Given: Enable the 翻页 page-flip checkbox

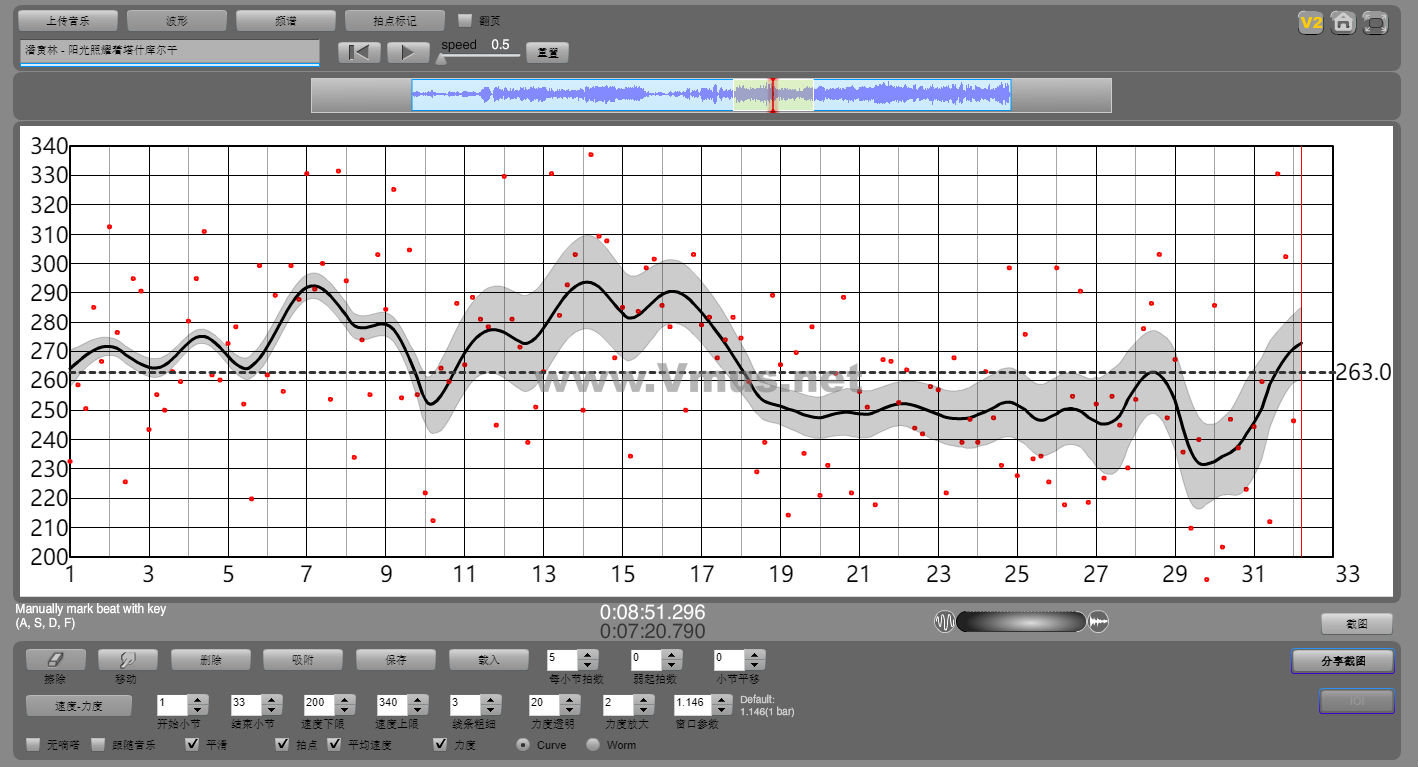Looking at the screenshot, I should coord(465,20).
